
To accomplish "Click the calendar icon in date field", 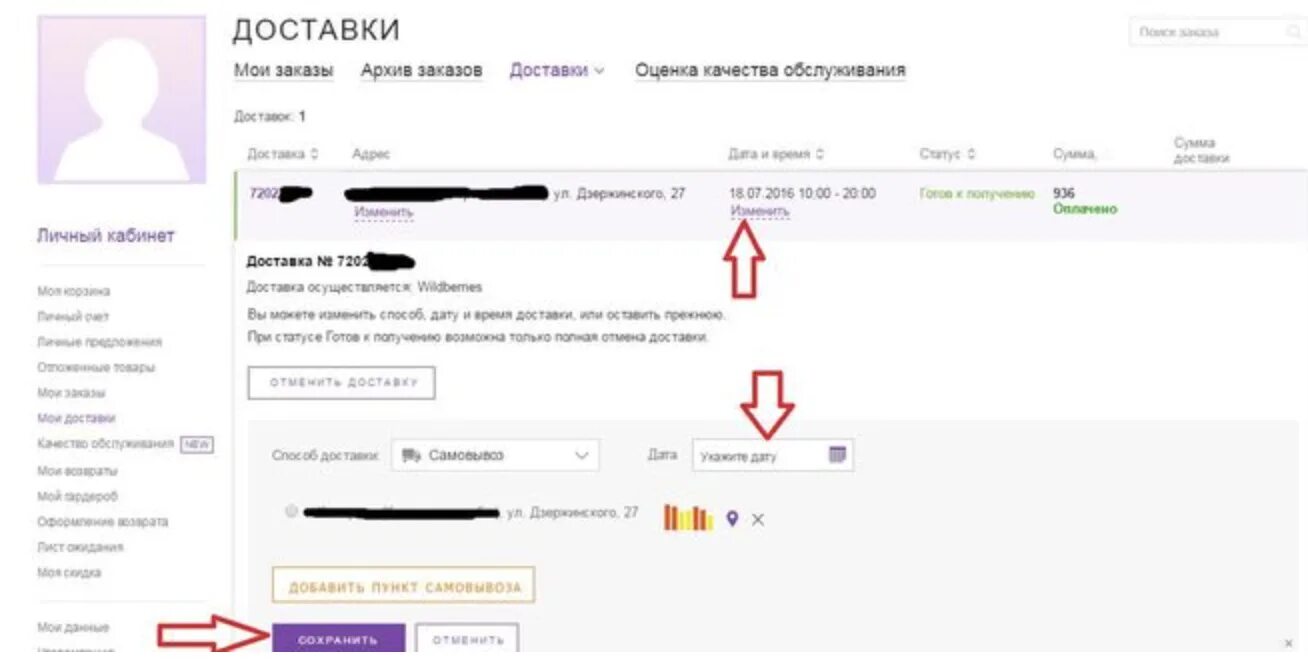I will tap(837, 454).
